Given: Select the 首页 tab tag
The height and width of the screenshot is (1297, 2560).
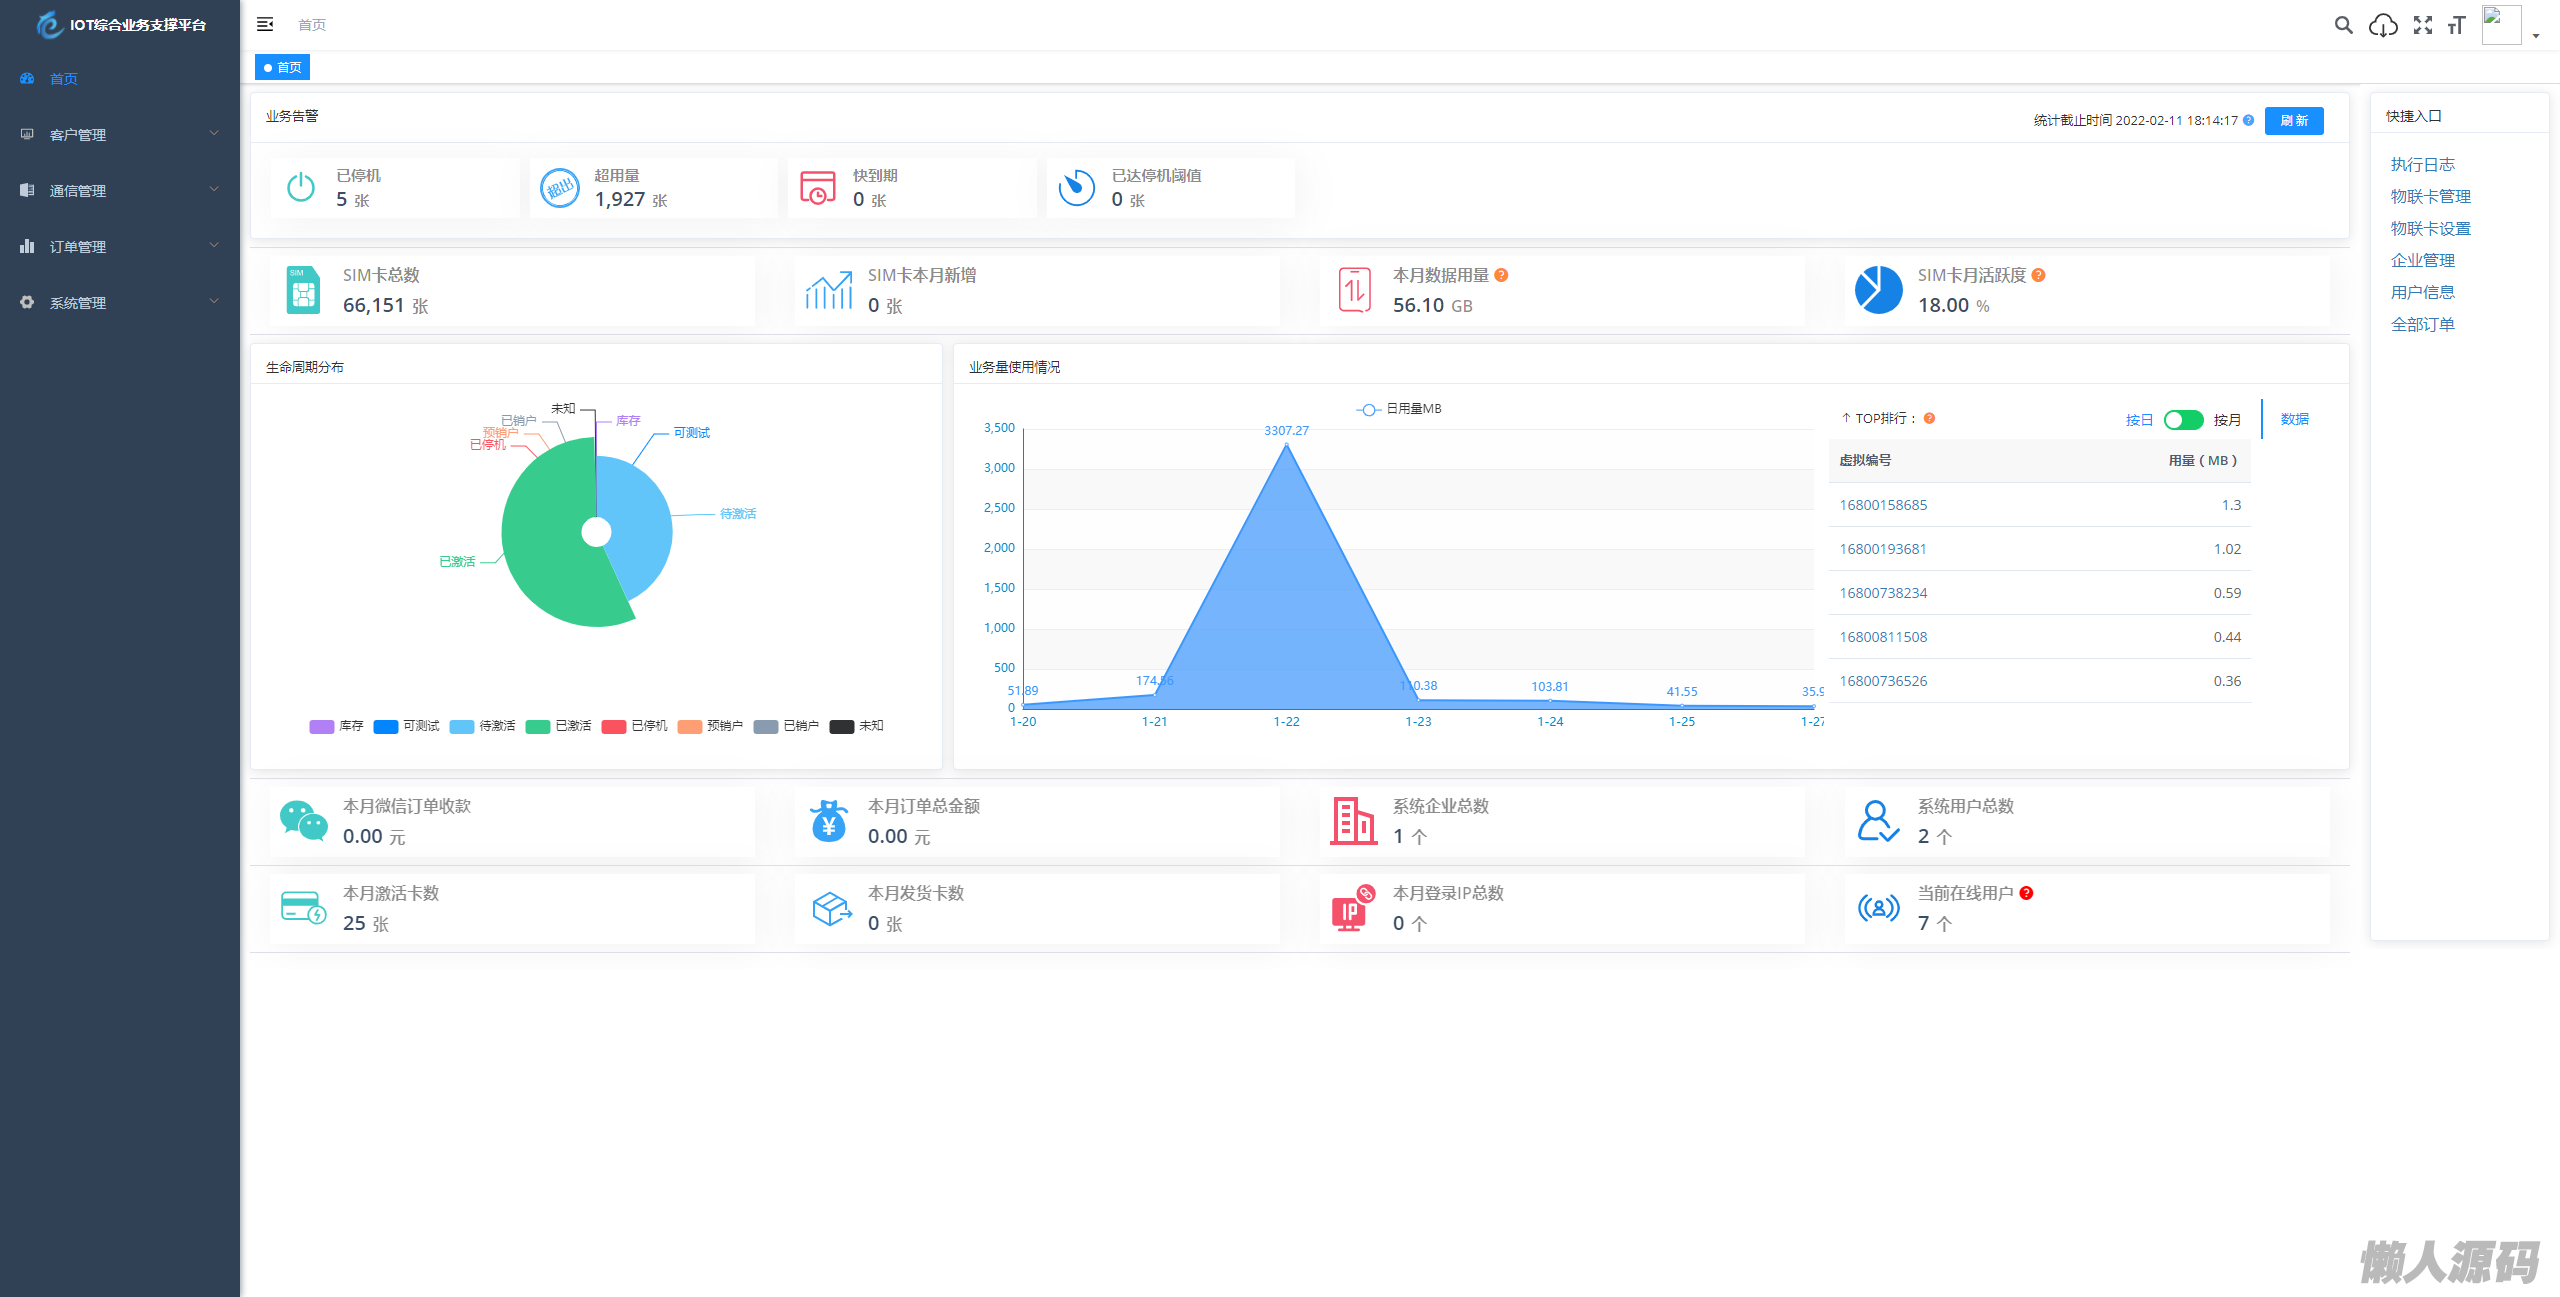Looking at the screenshot, I should click(x=283, y=67).
